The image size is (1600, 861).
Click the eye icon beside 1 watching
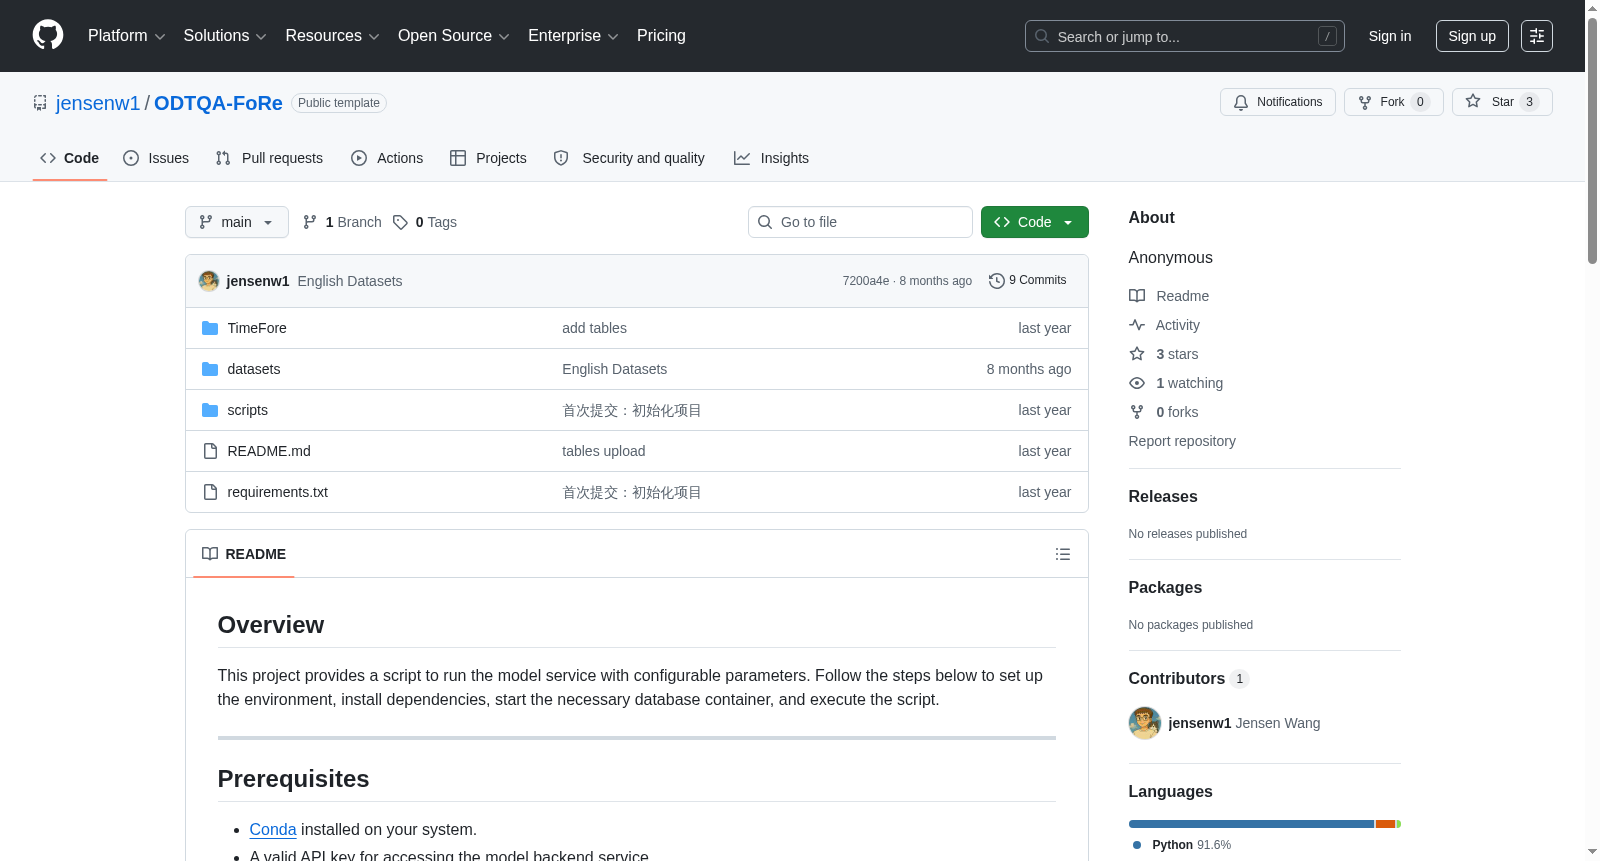tap(1137, 383)
